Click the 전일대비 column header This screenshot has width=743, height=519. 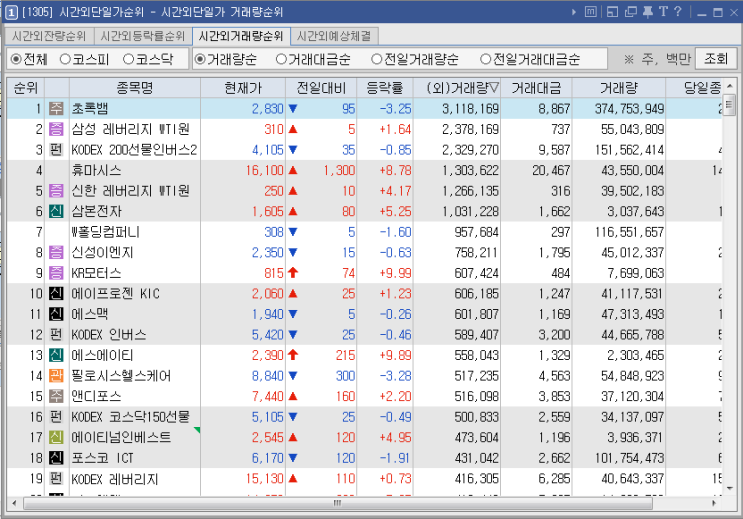click(x=321, y=88)
